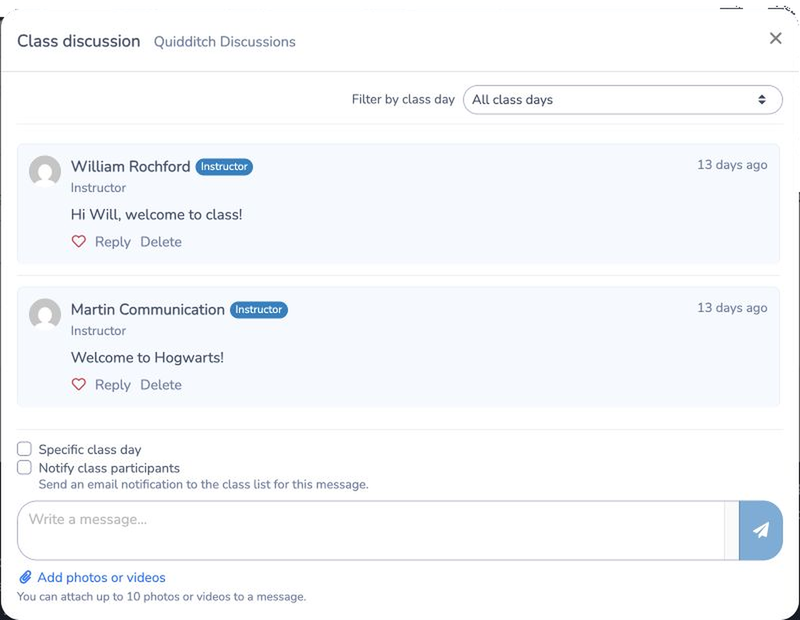800x620 pixels.
Task: Click 13 days ago on Martin's post
Action: tap(732, 308)
